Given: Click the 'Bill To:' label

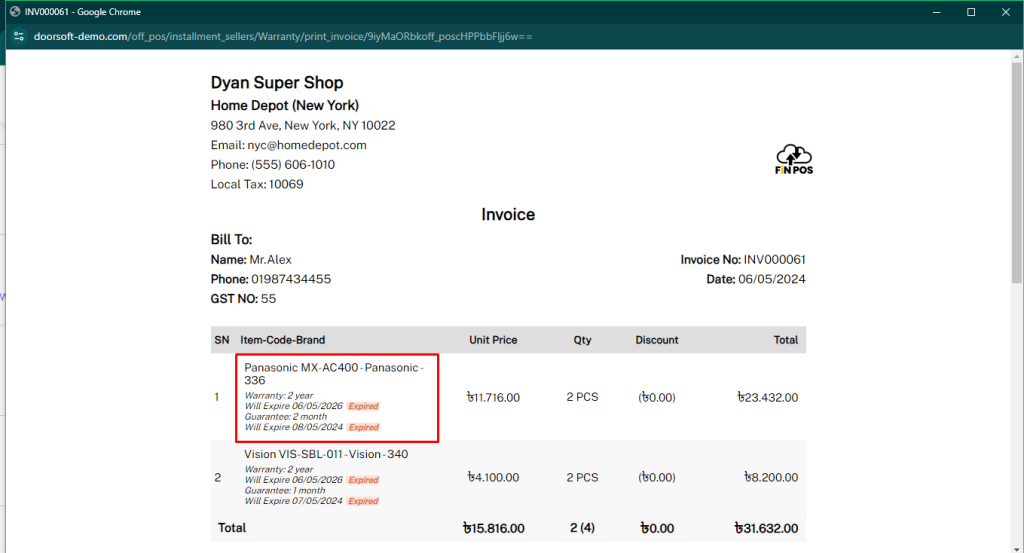Looking at the screenshot, I should [x=231, y=240].
